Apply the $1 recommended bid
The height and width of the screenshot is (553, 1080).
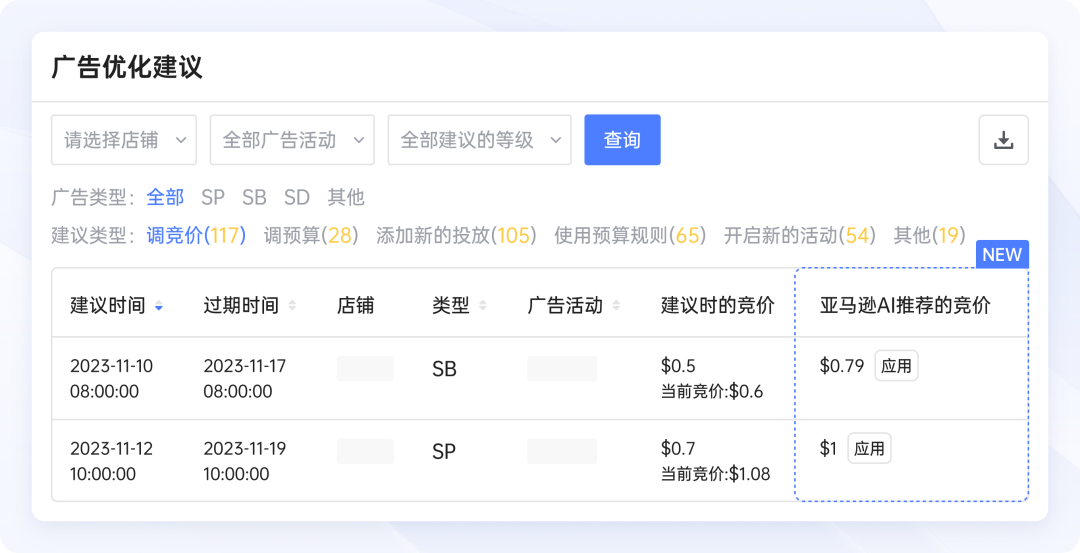click(x=869, y=449)
